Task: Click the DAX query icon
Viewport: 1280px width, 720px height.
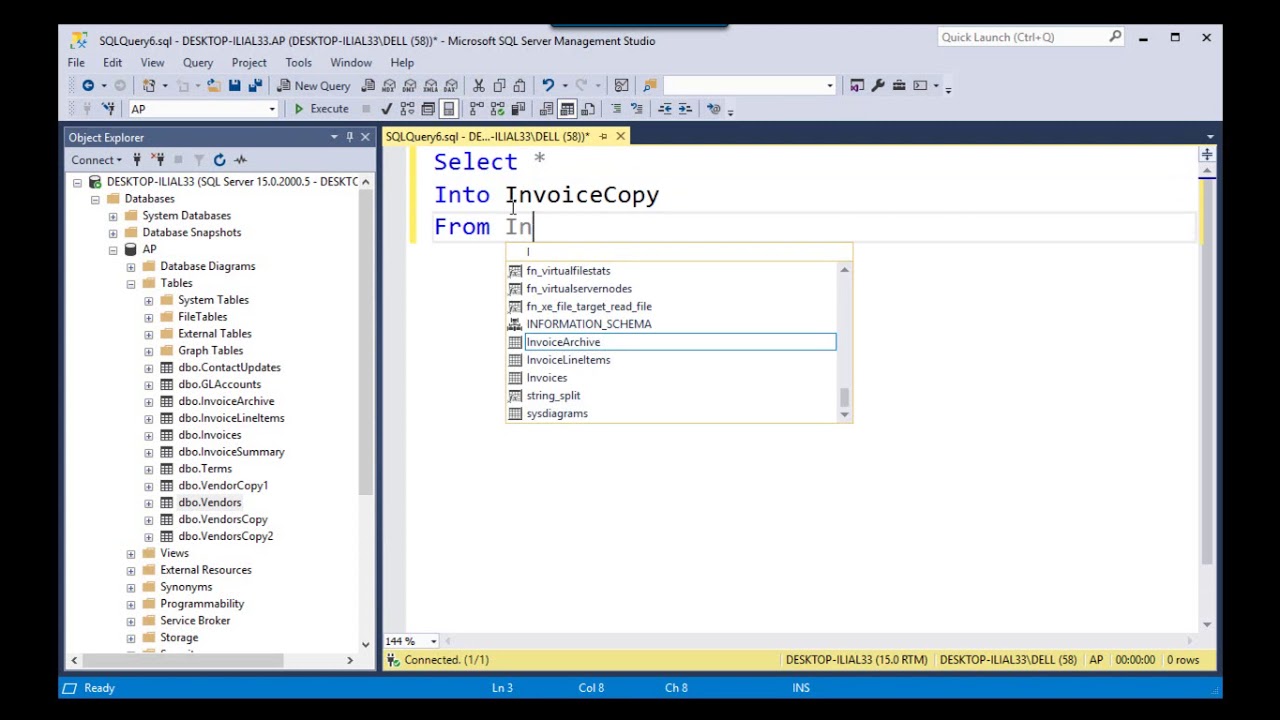Action: (450, 85)
